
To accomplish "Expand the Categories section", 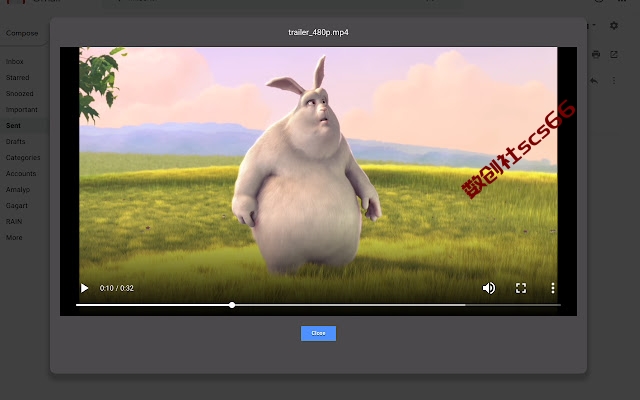I will click(x=23, y=157).
